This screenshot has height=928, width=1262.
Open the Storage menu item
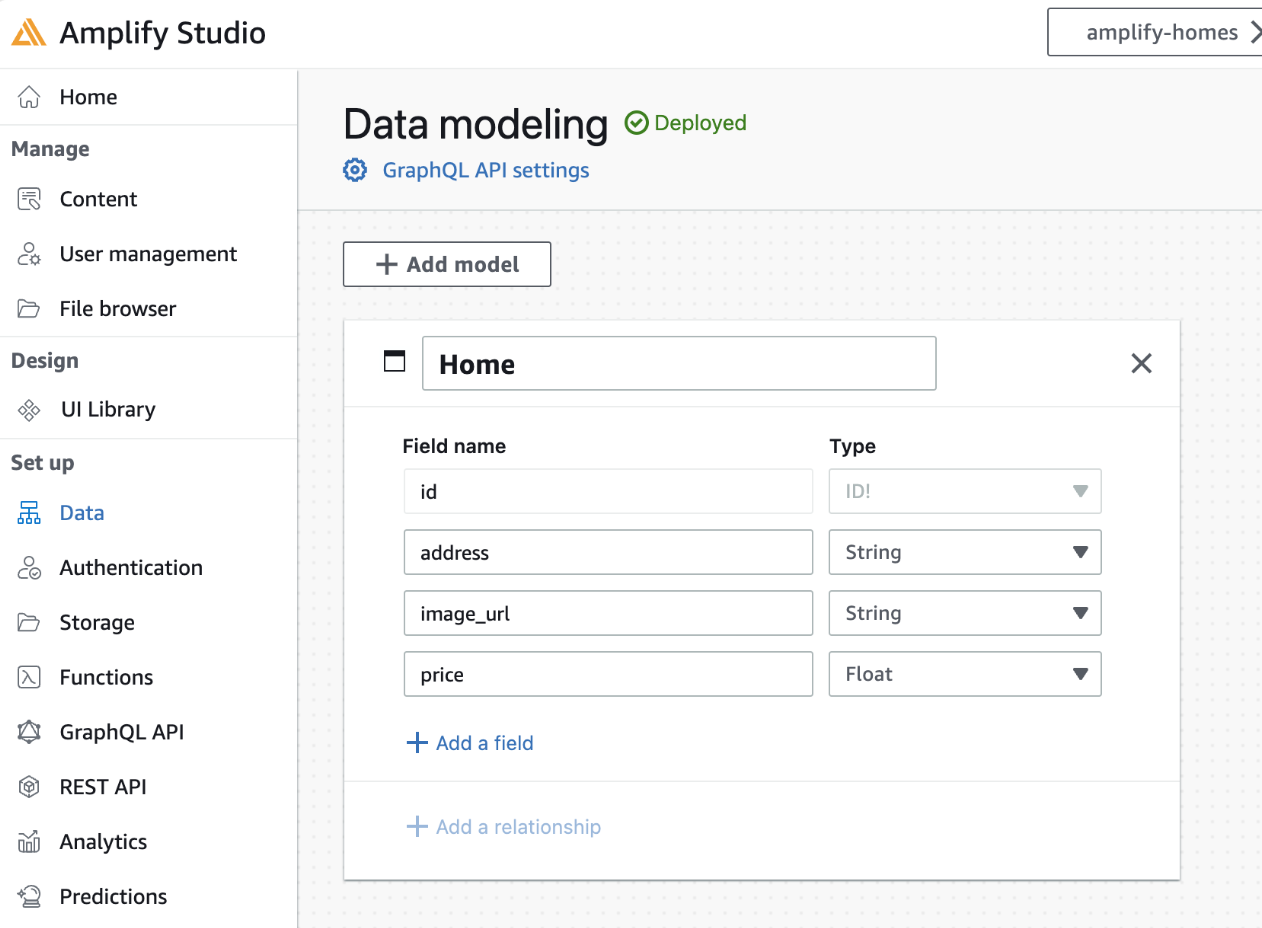pos(97,623)
